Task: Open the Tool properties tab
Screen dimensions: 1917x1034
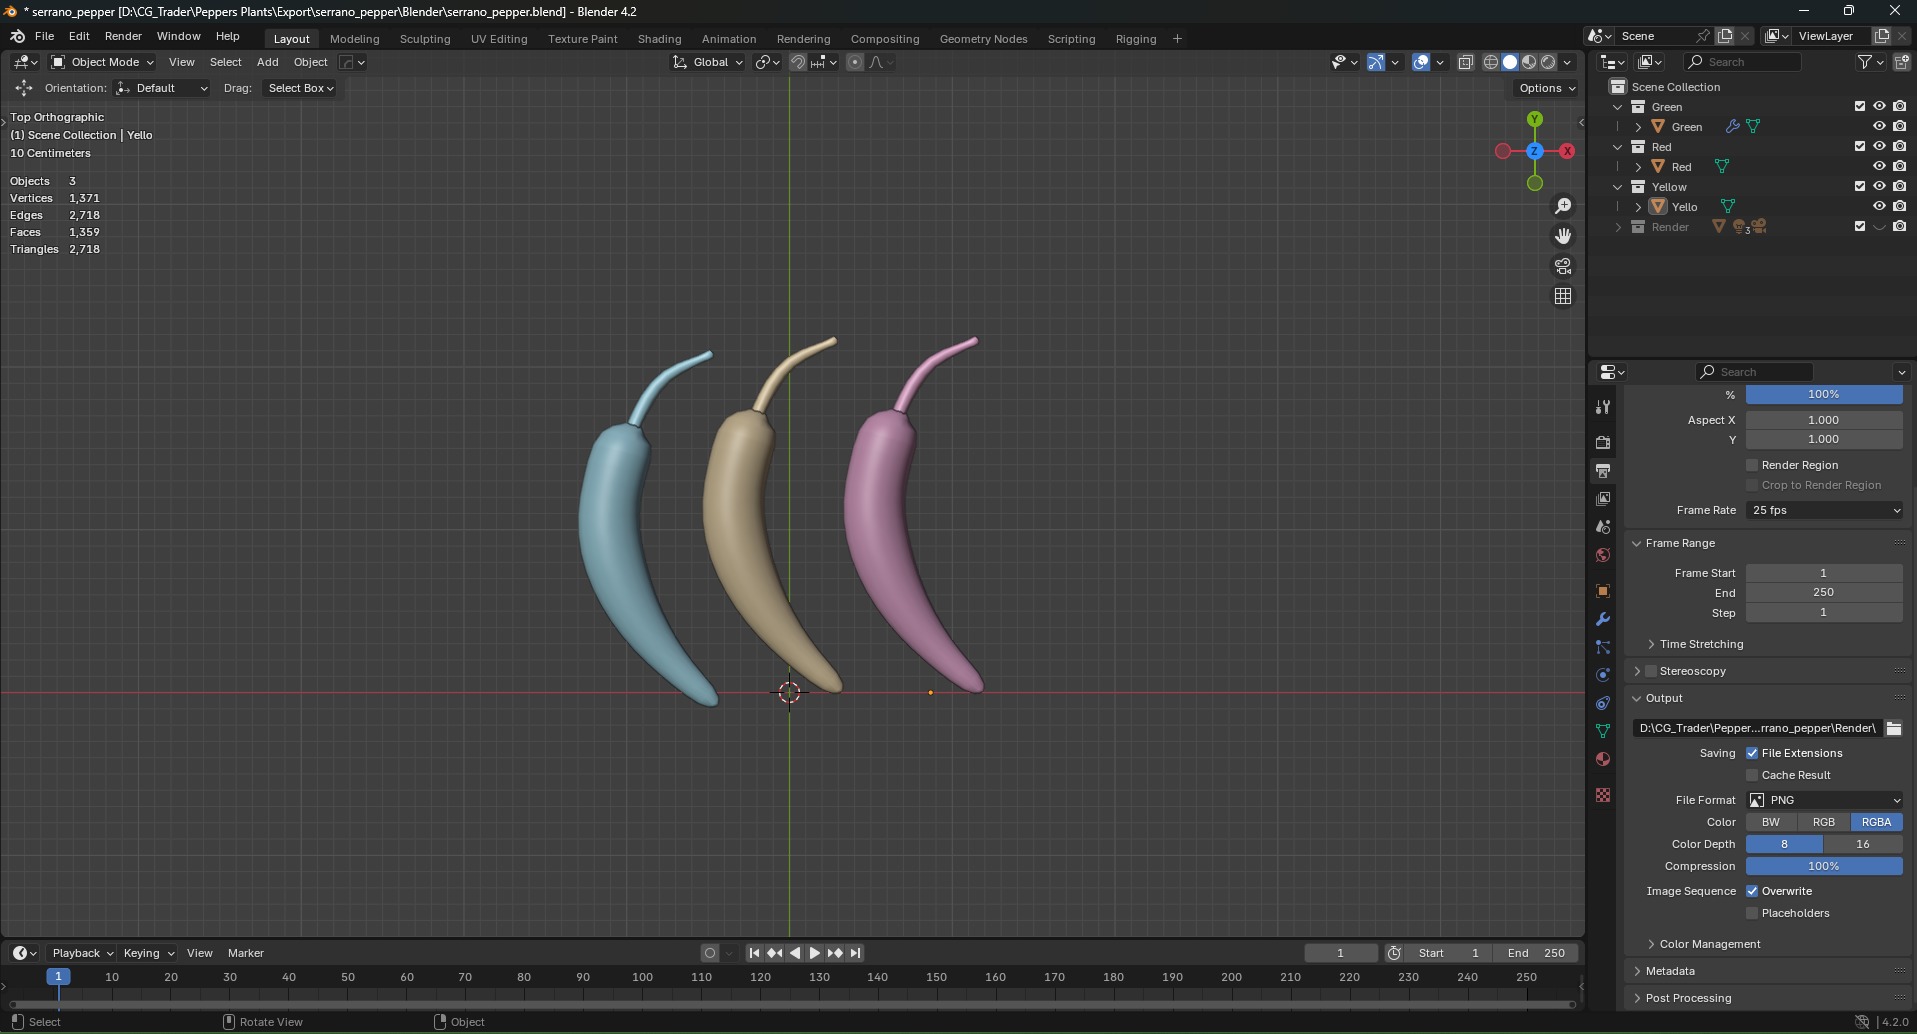Action: coord(1603,407)
